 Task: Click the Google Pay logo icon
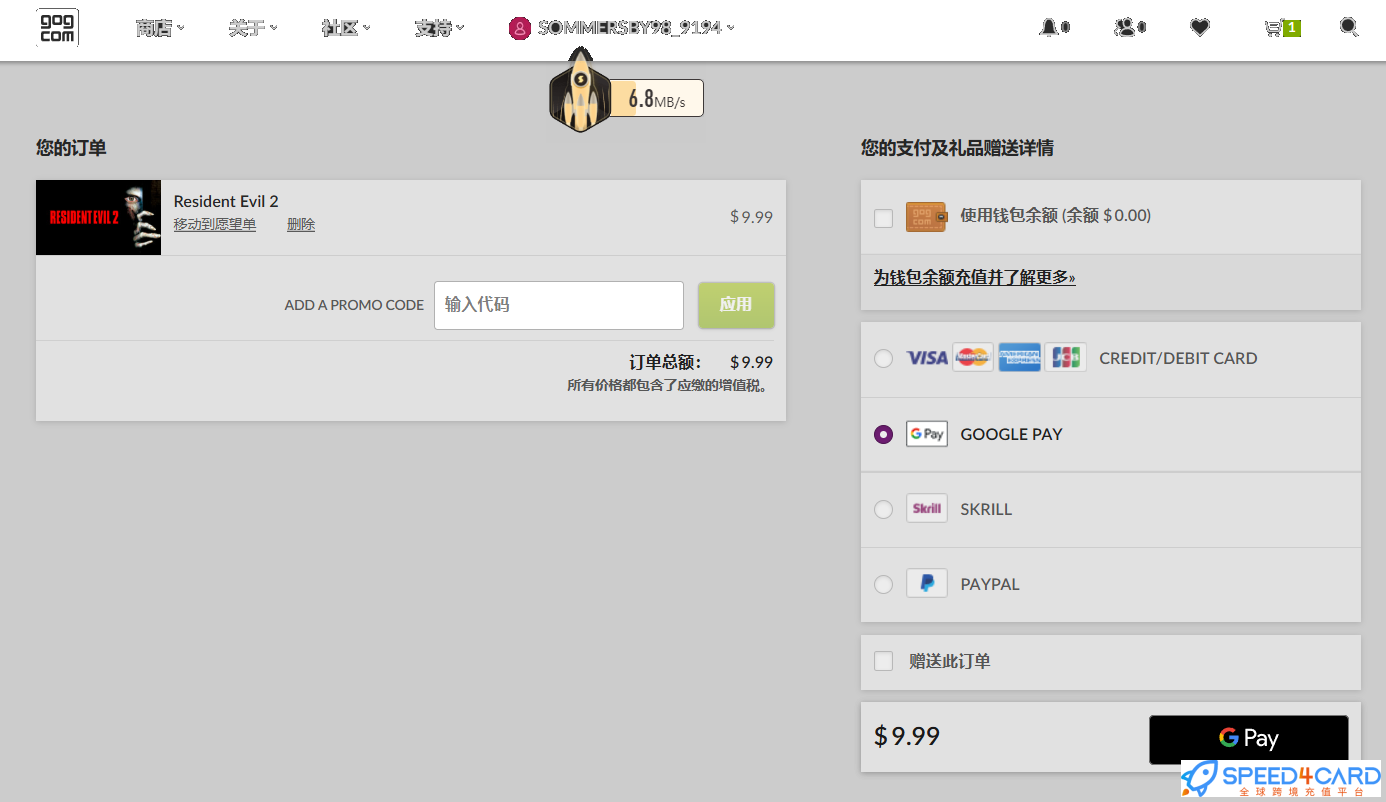927,434
